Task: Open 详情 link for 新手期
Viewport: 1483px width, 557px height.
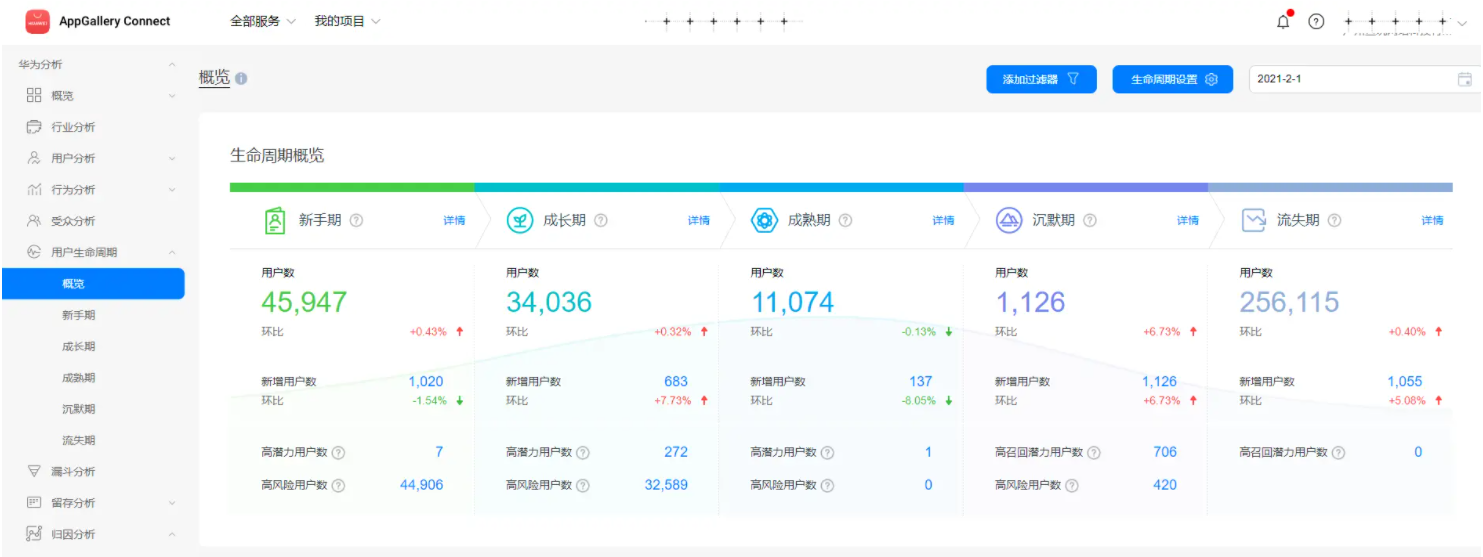Action: (454, 220)
